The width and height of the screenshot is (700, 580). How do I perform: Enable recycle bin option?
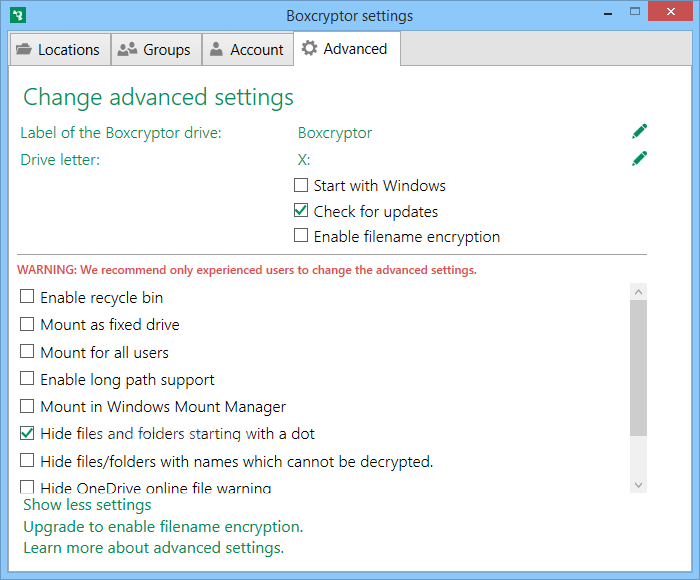(x=27, y=297)
